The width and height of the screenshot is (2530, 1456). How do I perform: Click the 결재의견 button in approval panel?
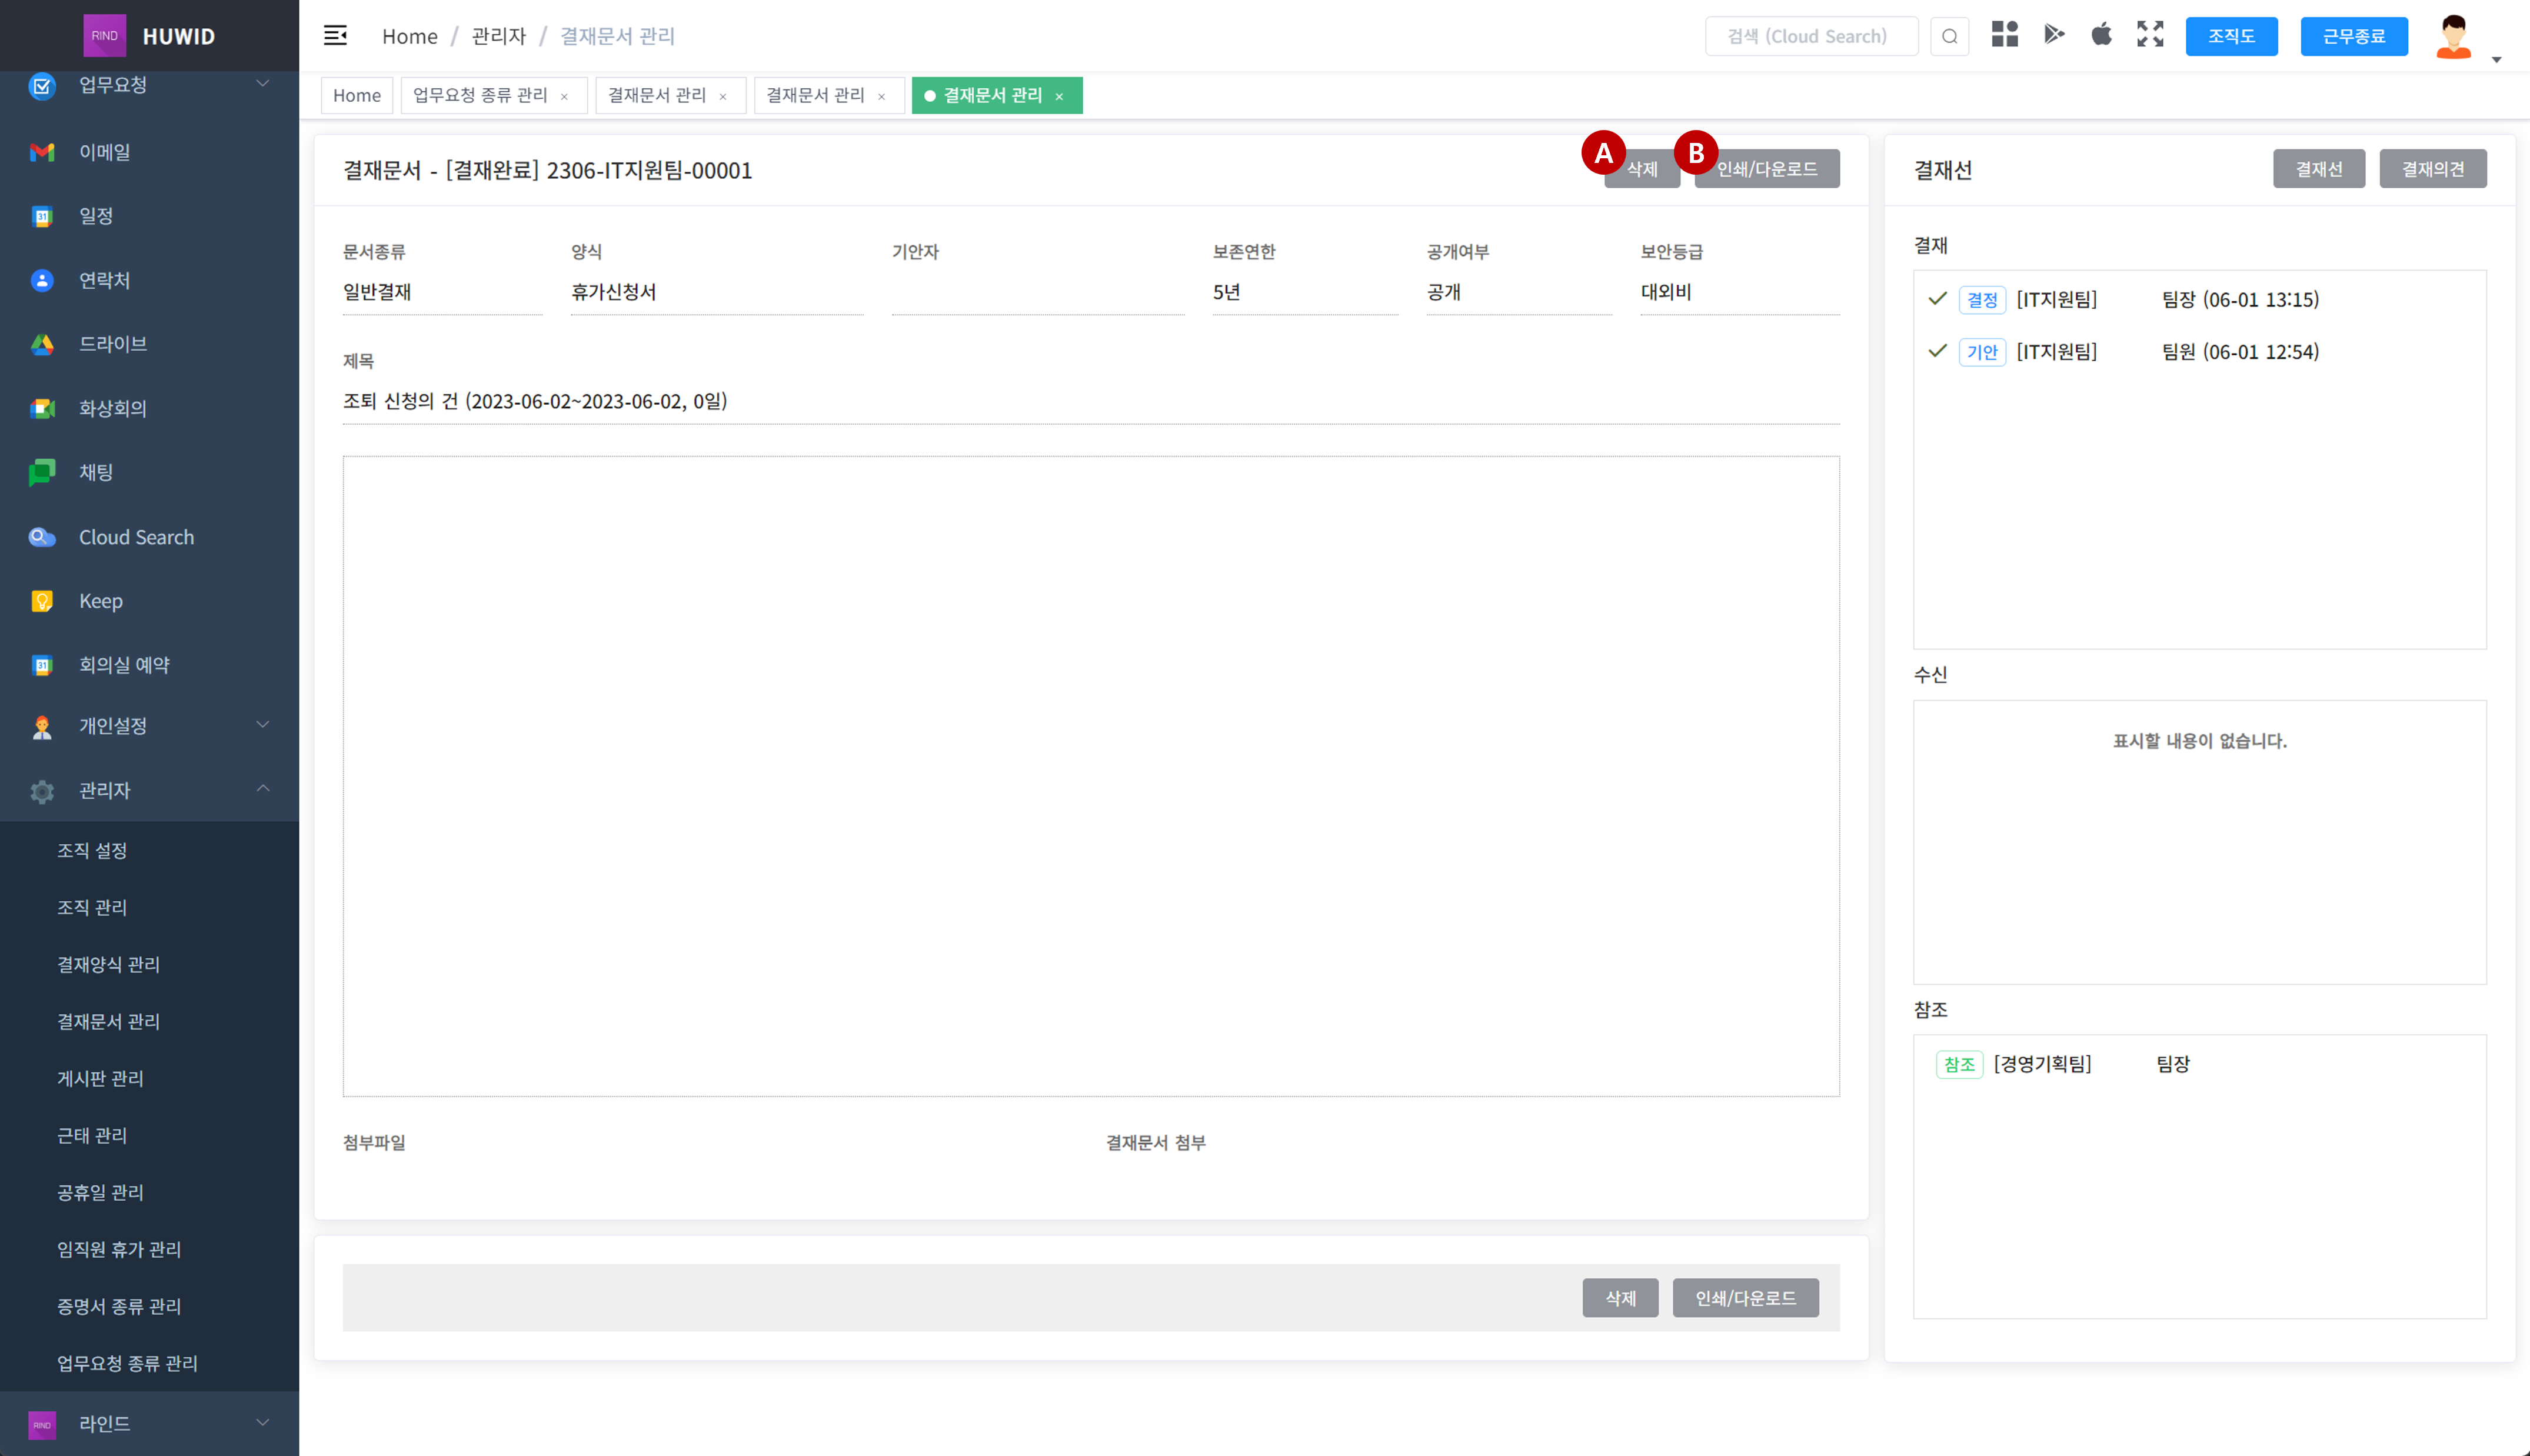[x=2432, y=169]
